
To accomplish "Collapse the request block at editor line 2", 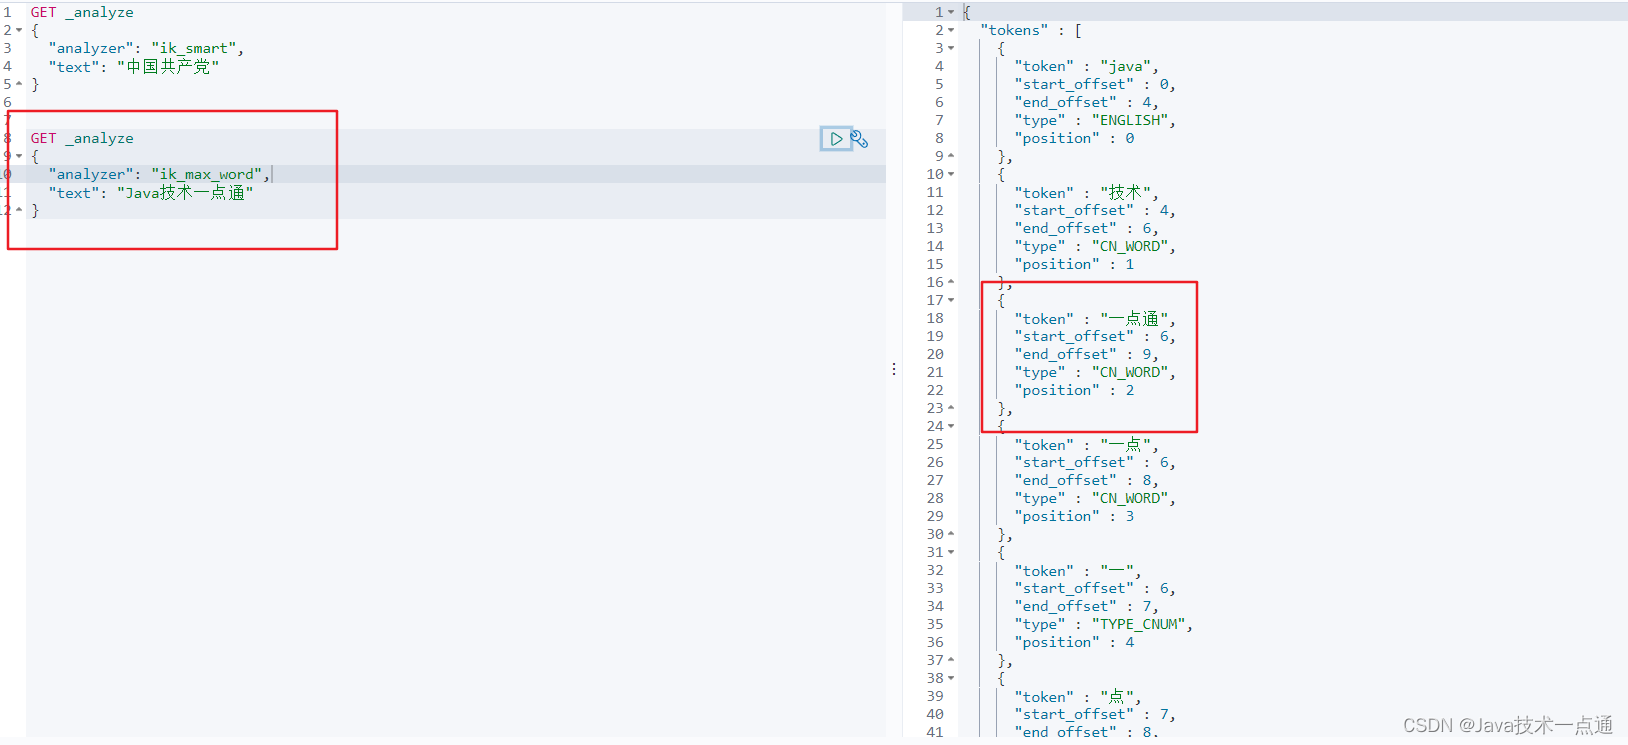I will tap(19, 30).
